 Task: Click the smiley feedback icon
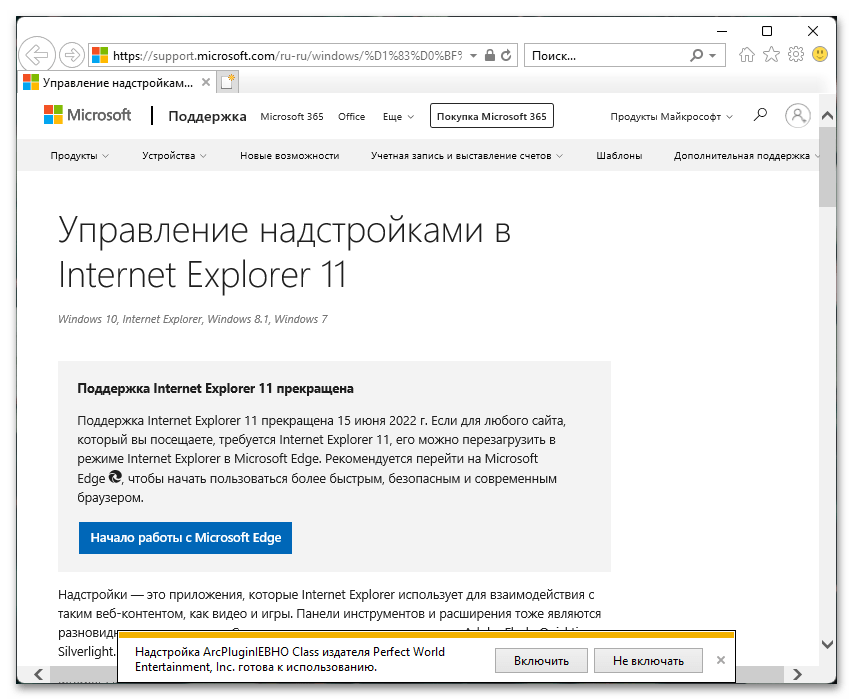pos(819,54)
